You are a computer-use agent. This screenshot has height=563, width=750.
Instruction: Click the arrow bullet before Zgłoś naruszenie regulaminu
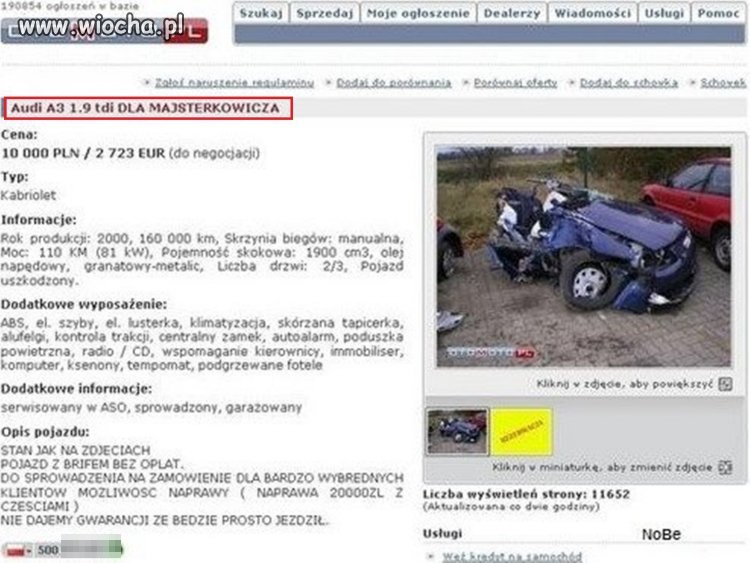[x=147, y=82]
